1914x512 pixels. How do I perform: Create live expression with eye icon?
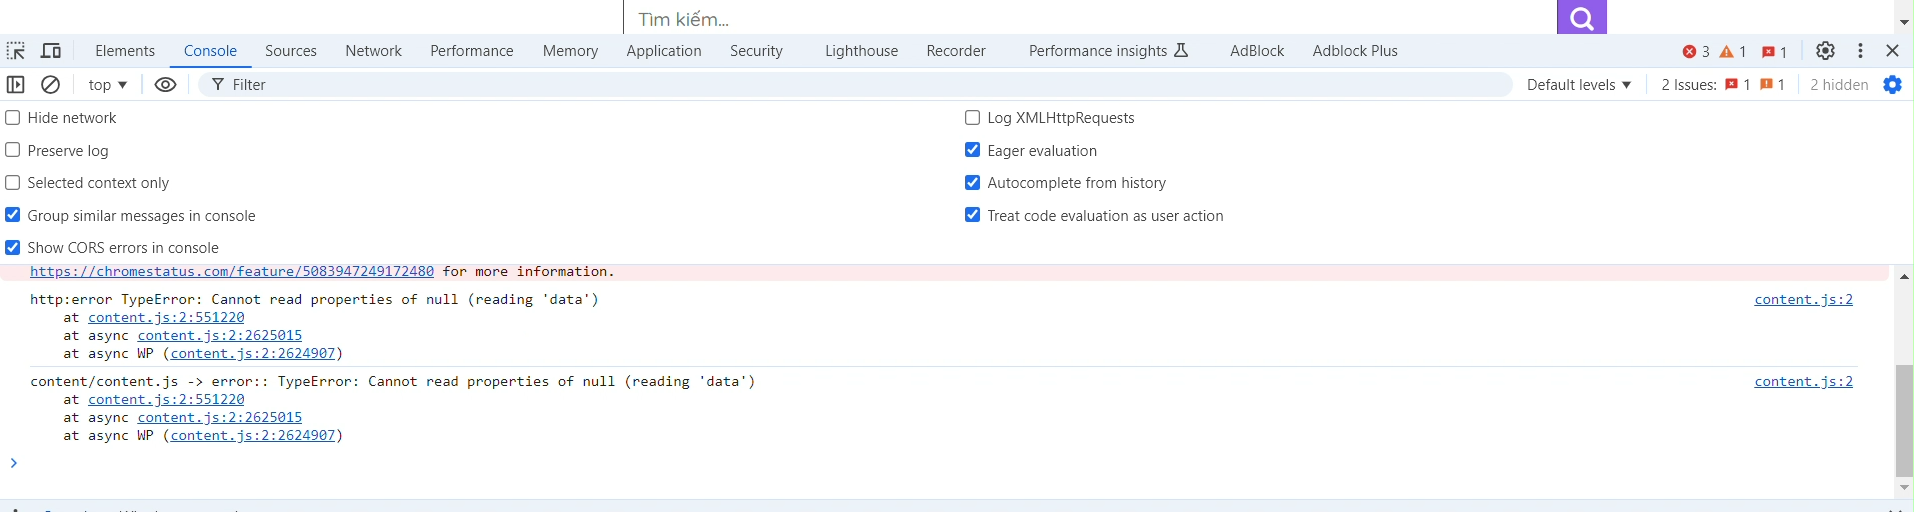166,85
